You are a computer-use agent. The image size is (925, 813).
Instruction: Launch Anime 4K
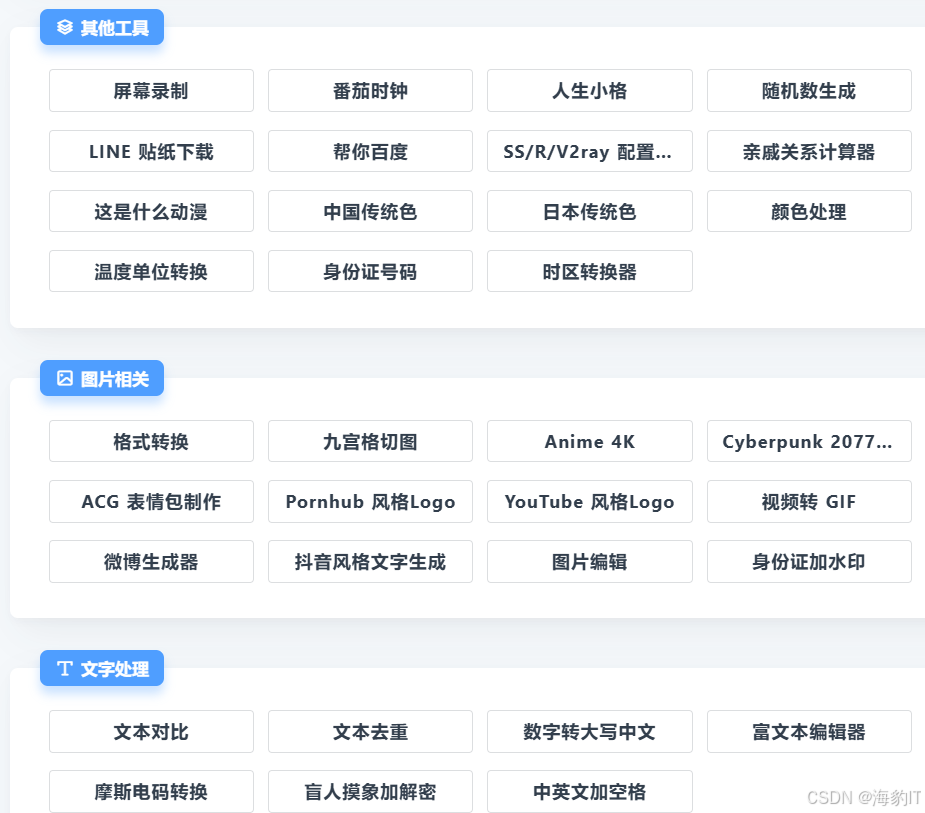coord(589,441)
